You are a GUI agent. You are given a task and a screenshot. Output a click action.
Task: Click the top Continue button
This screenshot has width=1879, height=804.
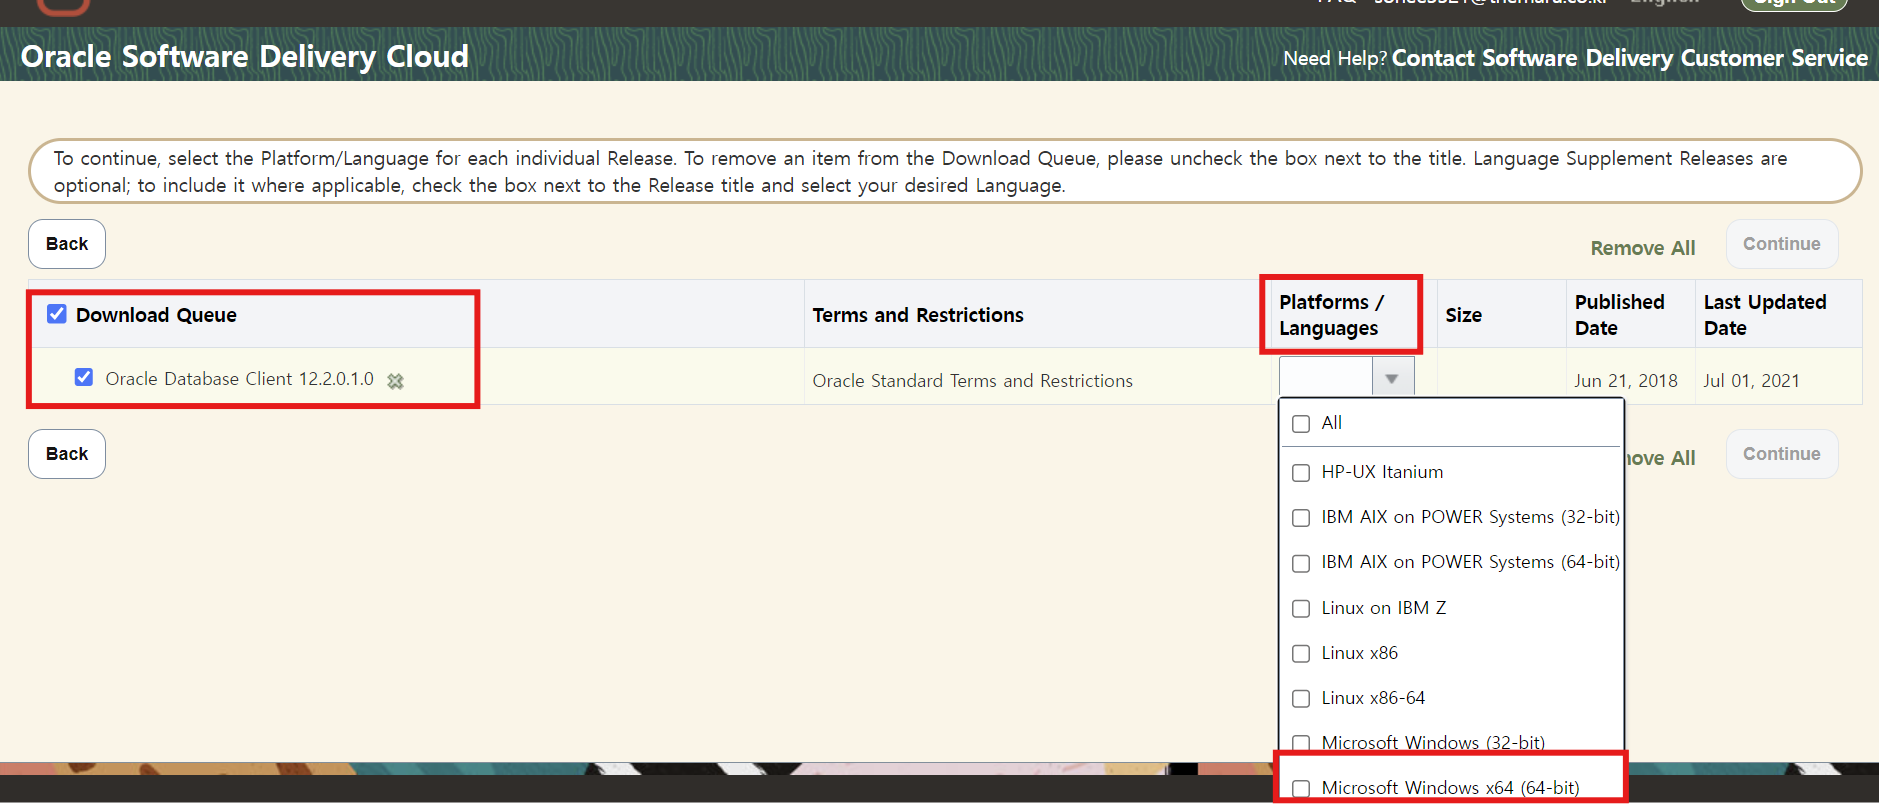point(1782,244)
